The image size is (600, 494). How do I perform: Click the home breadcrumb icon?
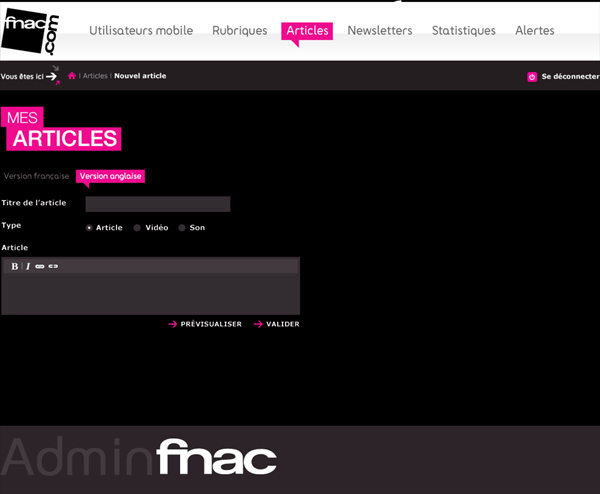(x=72, y=76)
